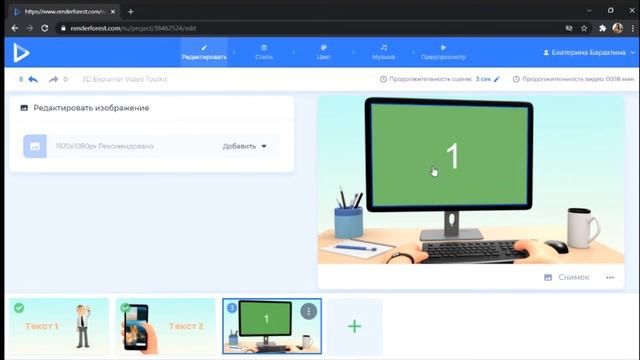Open the Добавить dropdown
Image resolution: width=640 pixels, height=360 pixels.
244,146
